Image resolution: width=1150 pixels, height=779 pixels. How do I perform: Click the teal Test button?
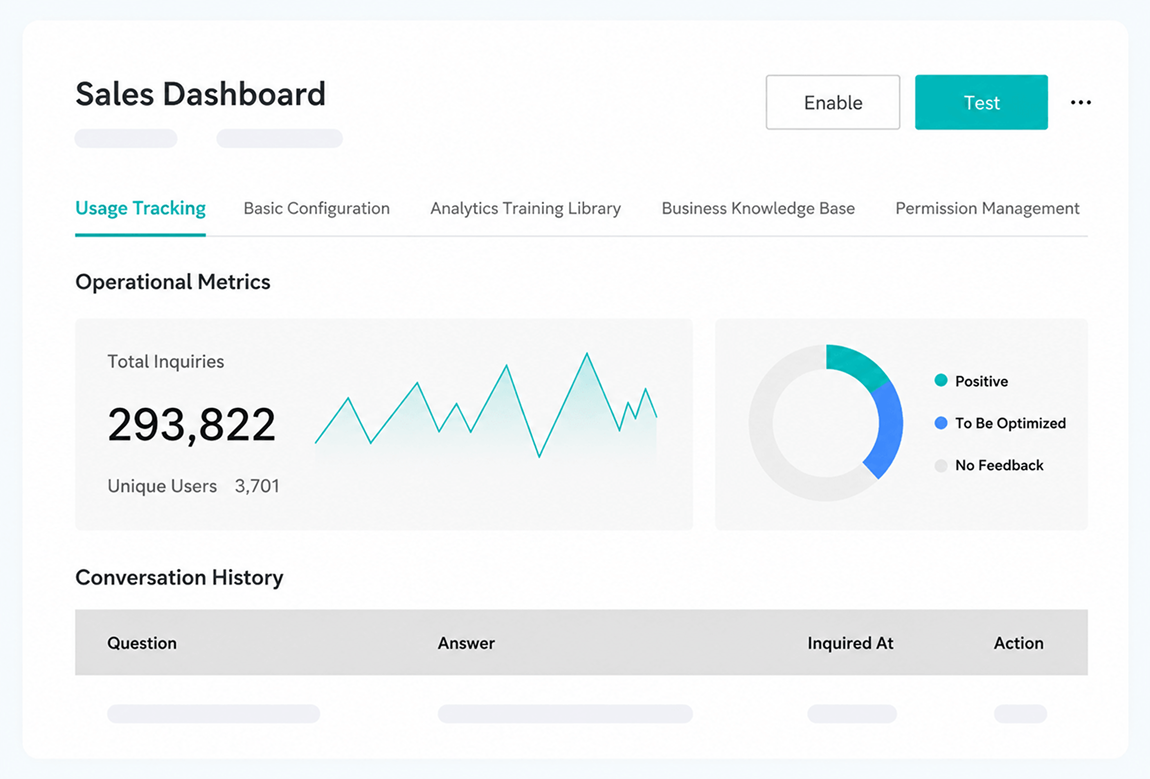click(981, 102)
